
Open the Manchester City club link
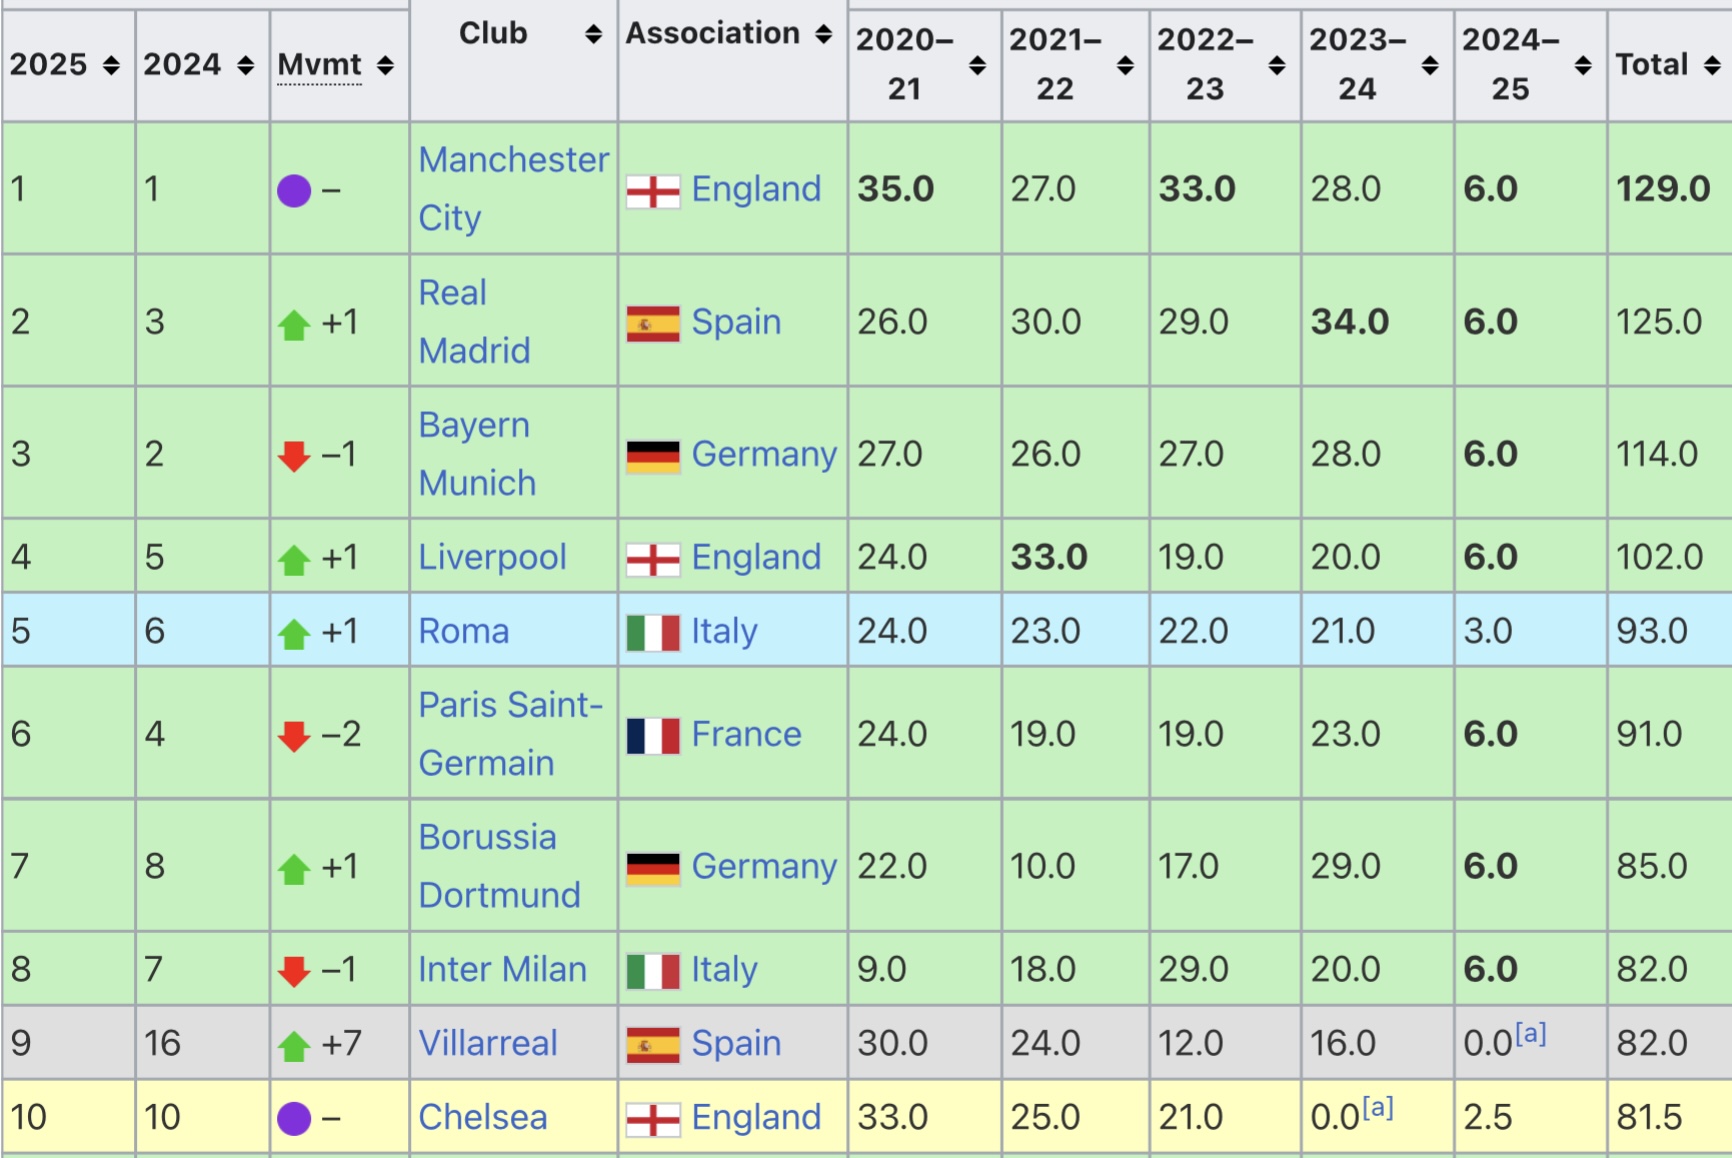click(513, 188)
